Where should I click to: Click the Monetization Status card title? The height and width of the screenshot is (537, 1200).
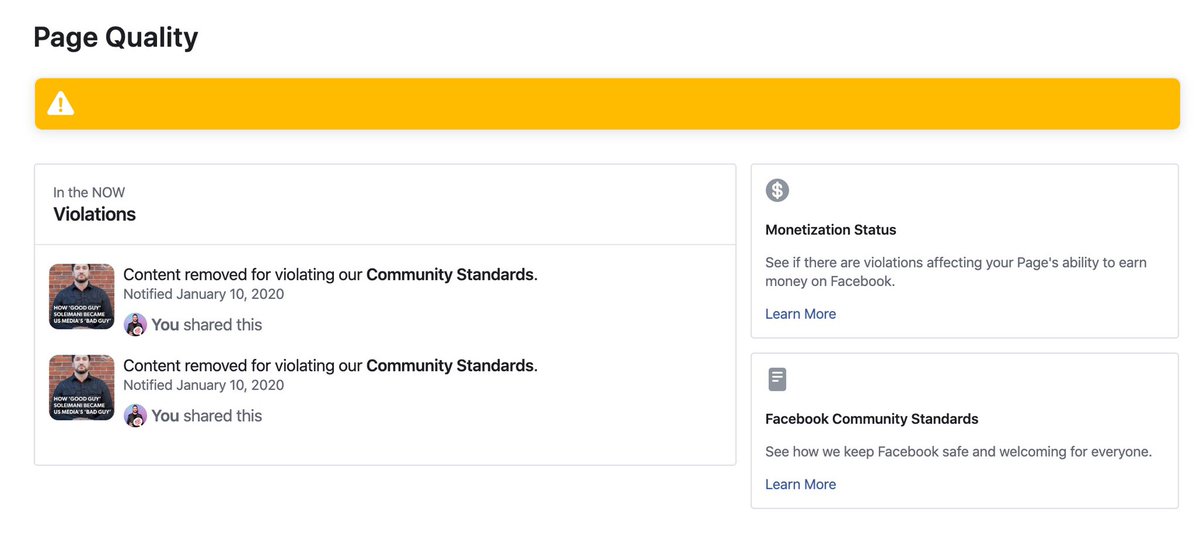coord(831,230)
